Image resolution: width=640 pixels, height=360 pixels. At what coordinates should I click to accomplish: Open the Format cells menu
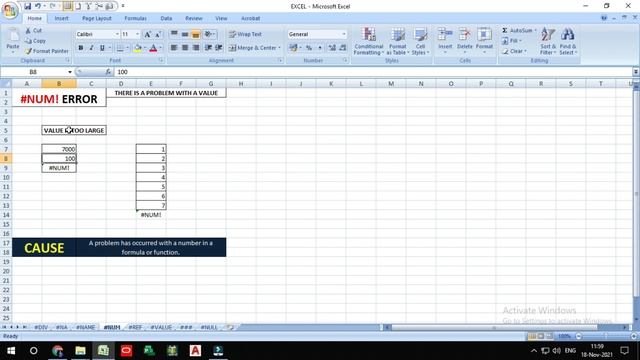[484, 41]
